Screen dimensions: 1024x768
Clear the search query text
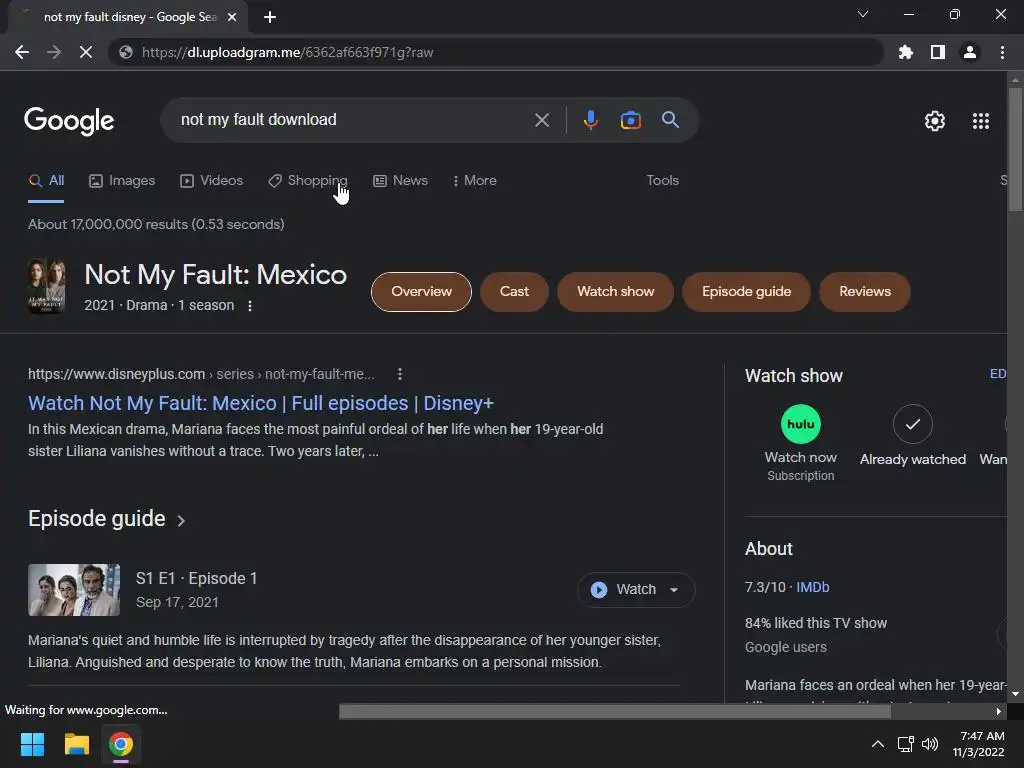click(541, 120)
